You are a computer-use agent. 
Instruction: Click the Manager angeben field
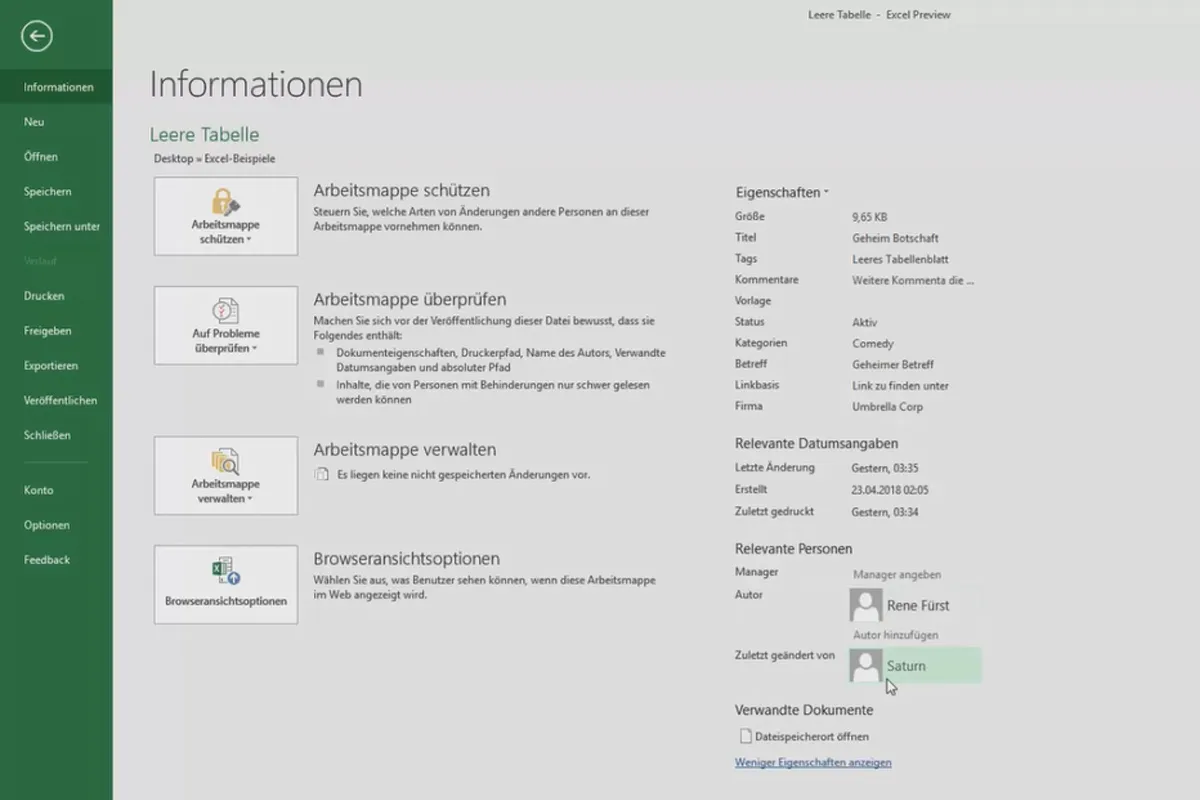pos(896,575)
